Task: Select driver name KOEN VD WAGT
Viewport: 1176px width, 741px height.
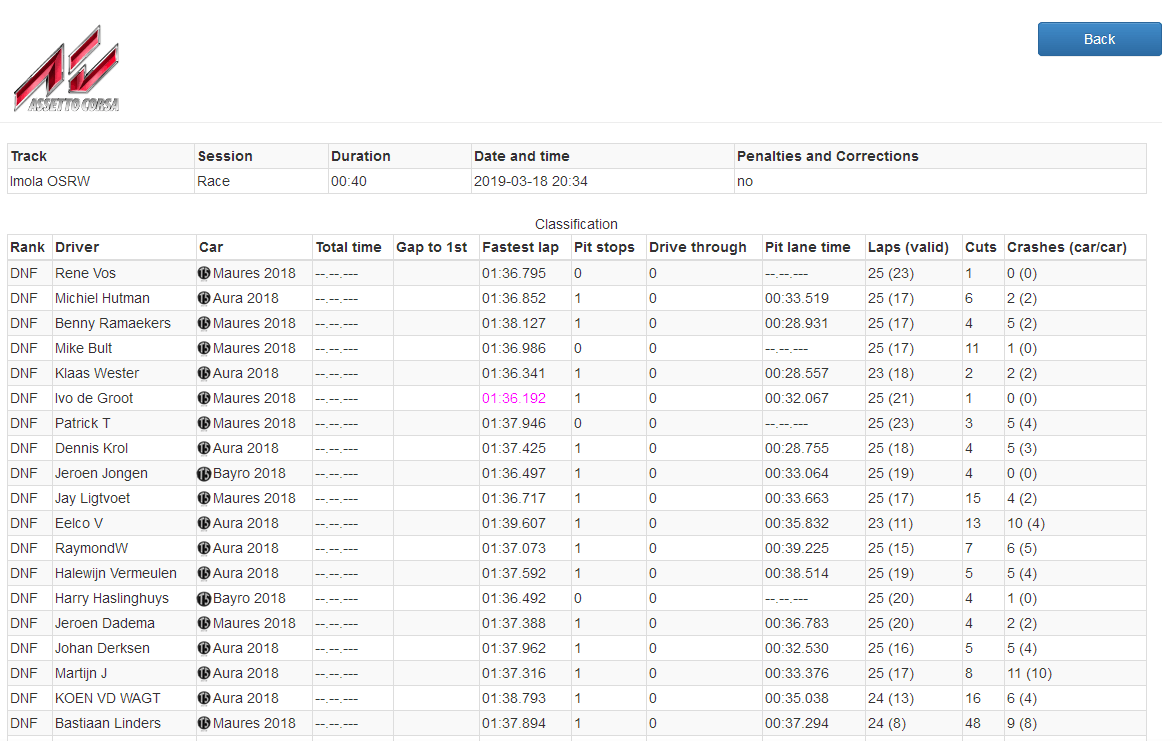Action: click(x=108, y=698)
